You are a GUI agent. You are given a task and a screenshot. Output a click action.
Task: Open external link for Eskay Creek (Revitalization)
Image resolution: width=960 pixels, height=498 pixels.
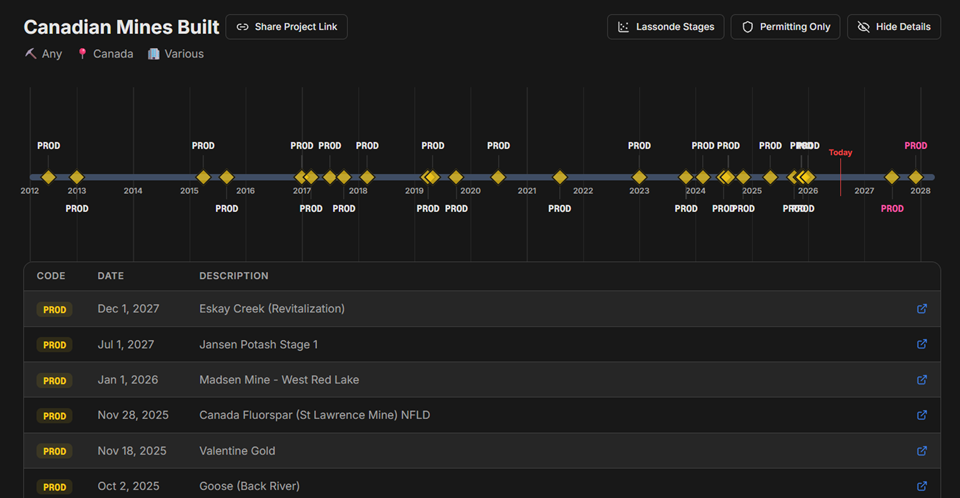pyautogui.click(x=921, y=309)
